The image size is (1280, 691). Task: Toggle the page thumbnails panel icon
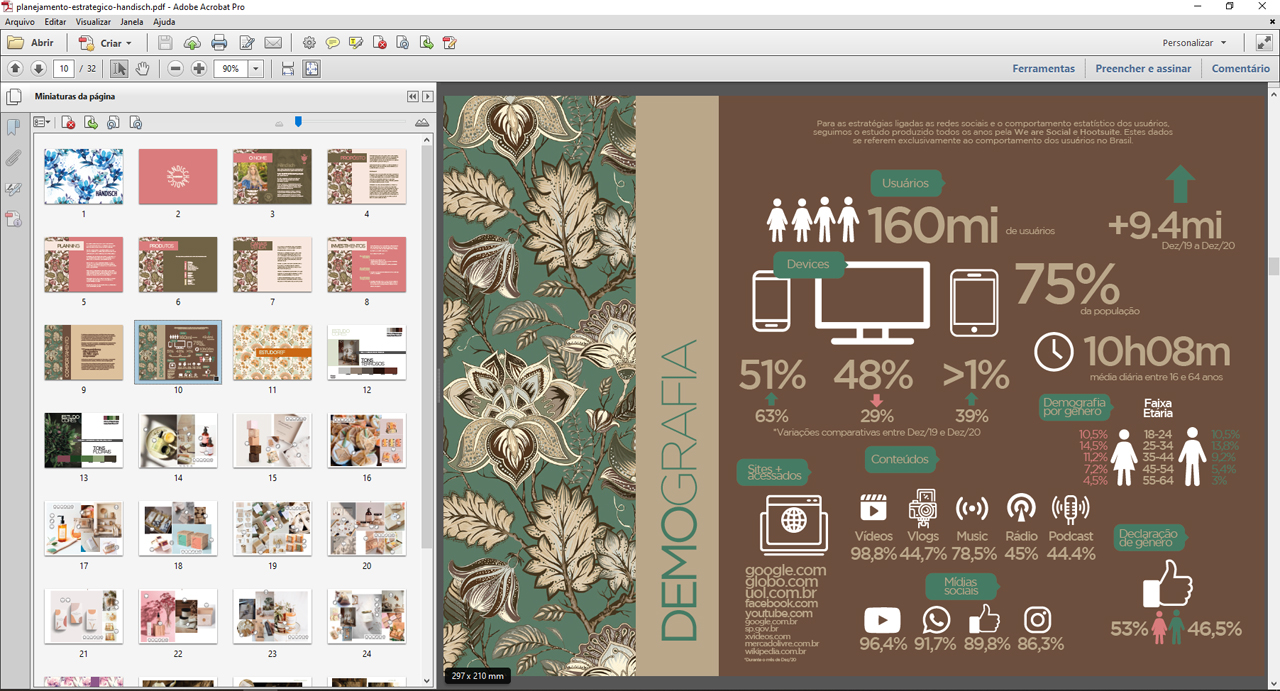point(14,97)
